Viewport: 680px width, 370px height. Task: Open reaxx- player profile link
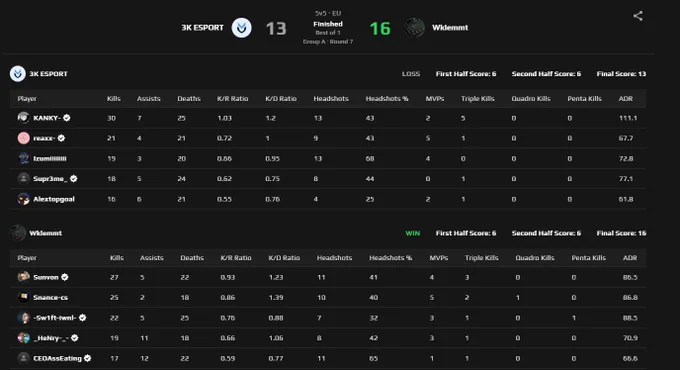click(x=44, y=138)
